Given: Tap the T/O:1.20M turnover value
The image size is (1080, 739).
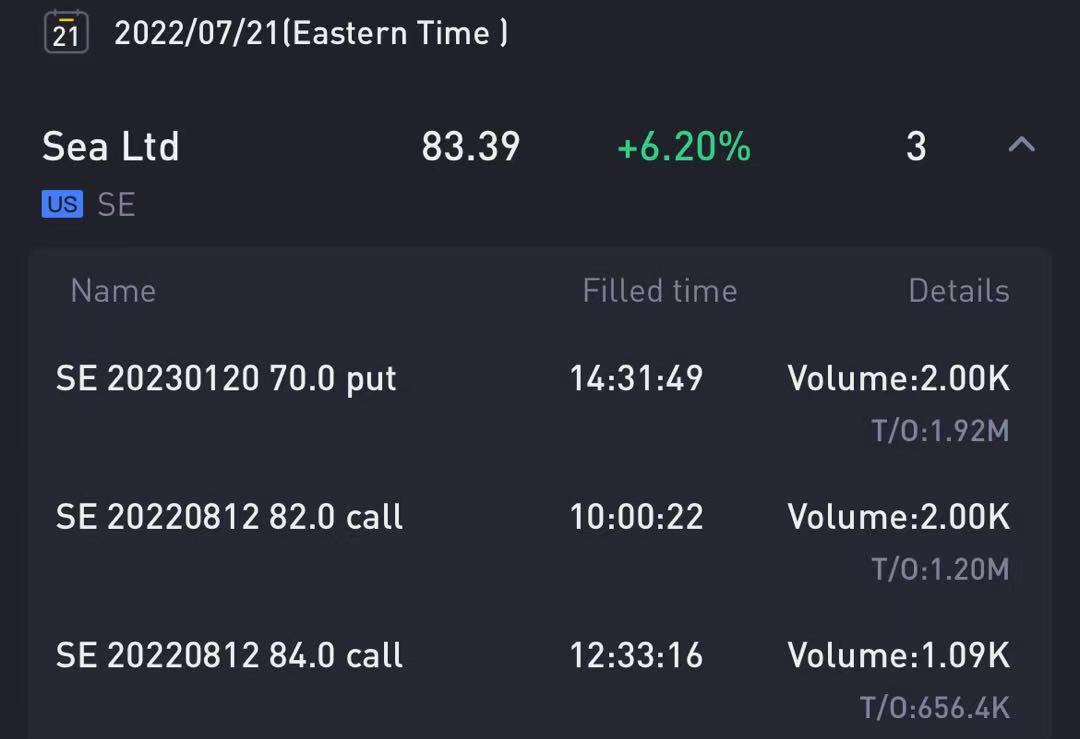Looking at the screenshot, I should pyautogui.click(x=940, y=569).
